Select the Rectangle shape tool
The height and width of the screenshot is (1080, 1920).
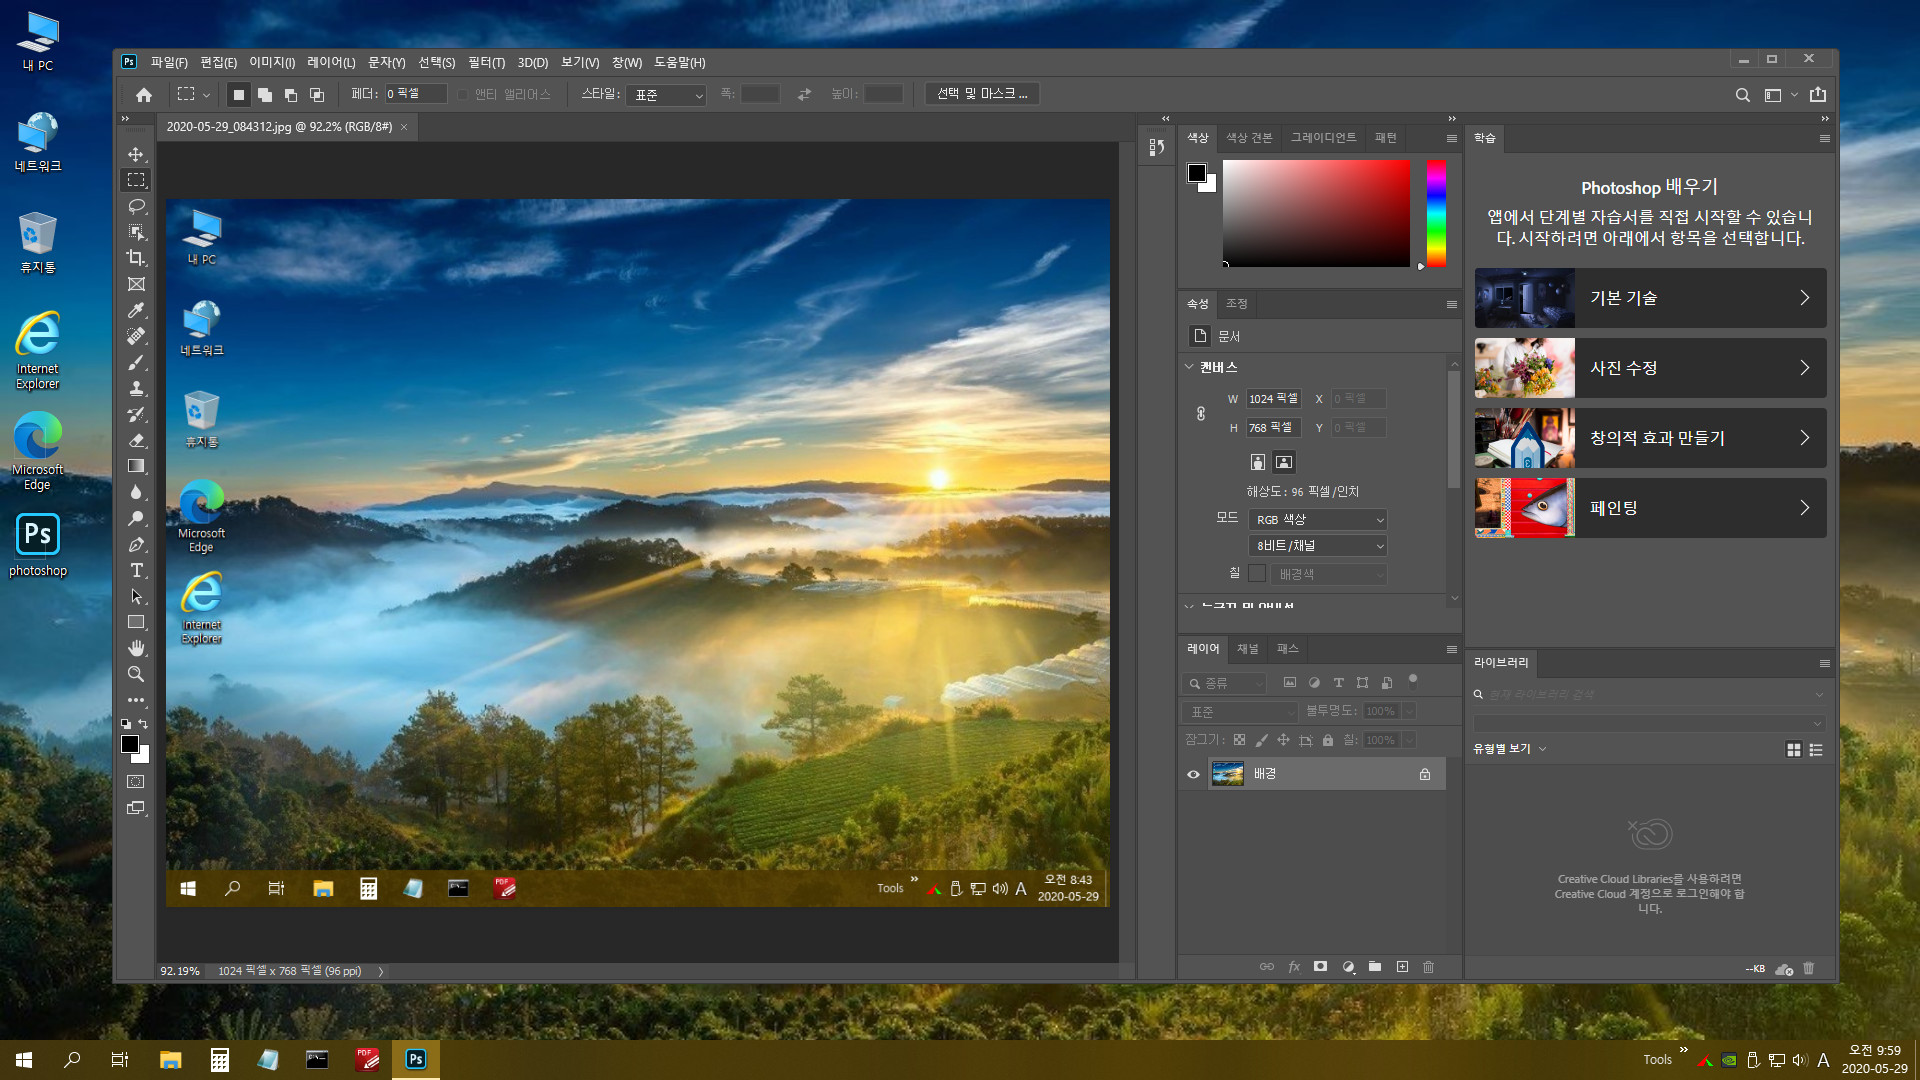(136, 622)
